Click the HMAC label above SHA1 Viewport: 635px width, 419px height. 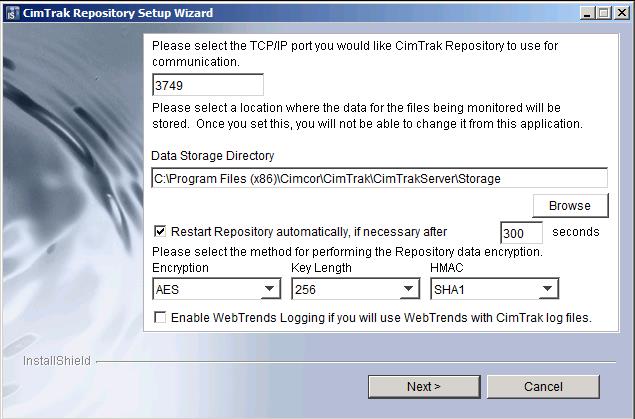click(446, 269)
